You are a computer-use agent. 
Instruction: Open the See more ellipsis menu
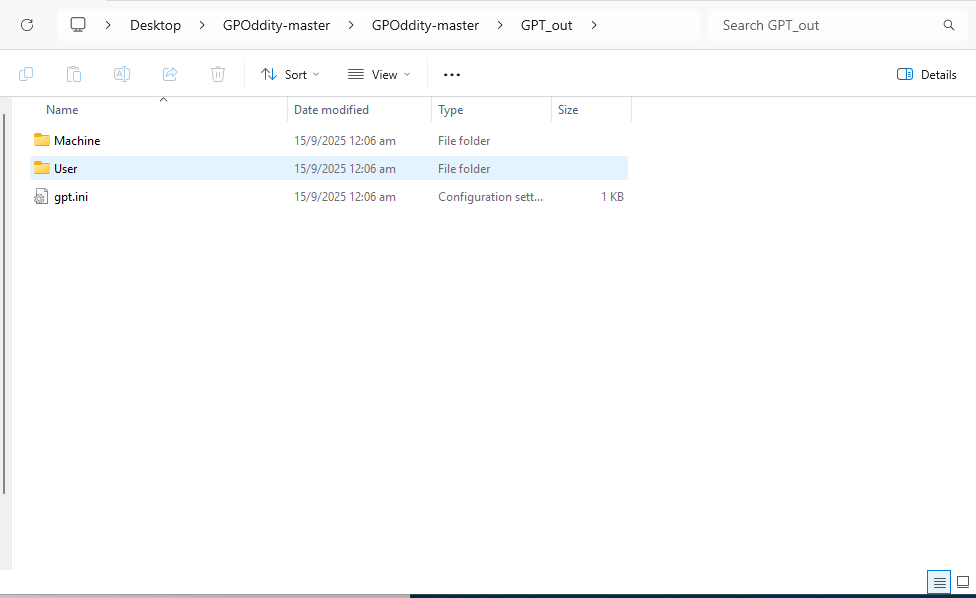point(452,74)
